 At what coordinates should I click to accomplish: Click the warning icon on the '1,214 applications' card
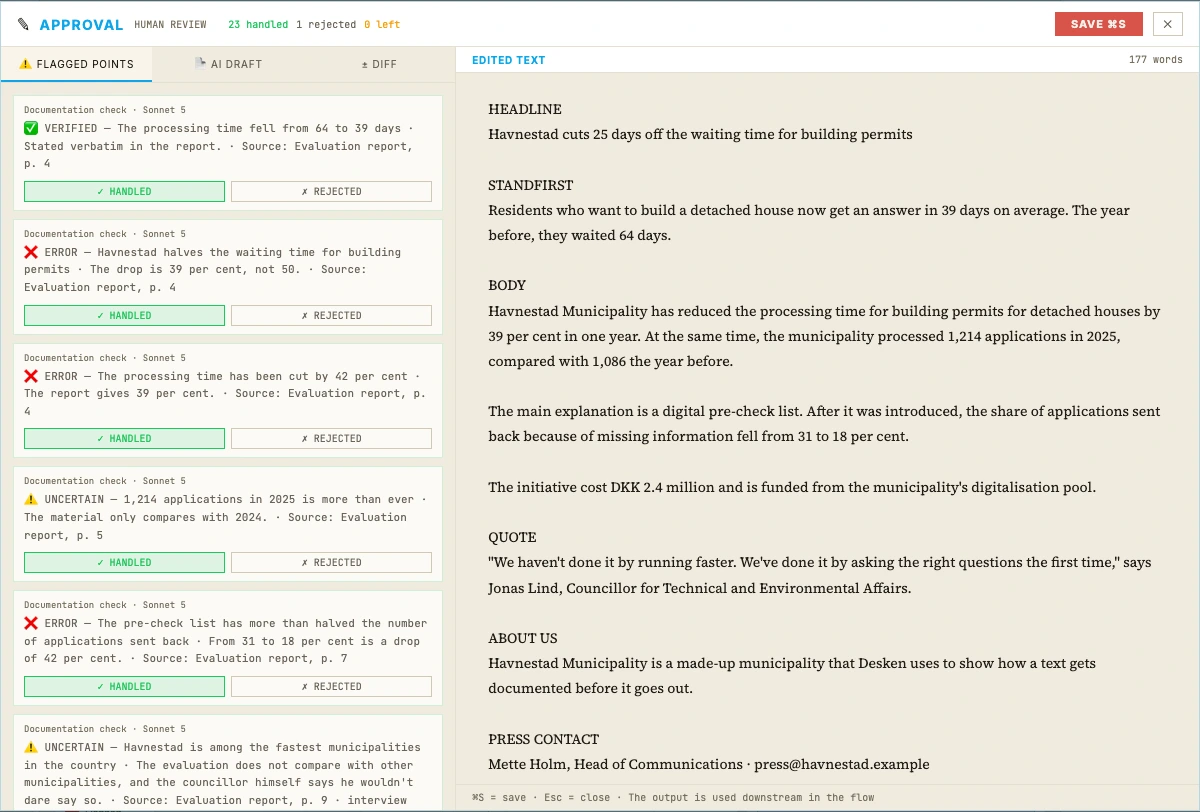pos(31,499)
